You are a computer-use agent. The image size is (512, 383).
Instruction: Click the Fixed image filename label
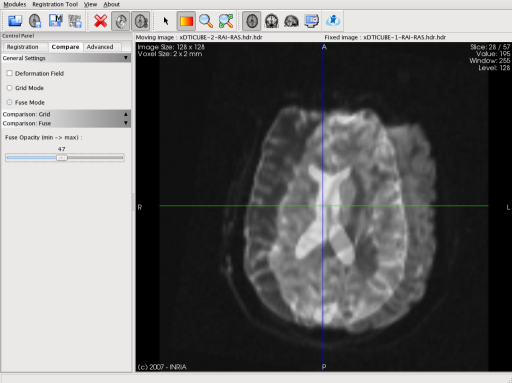pos(385,37)
